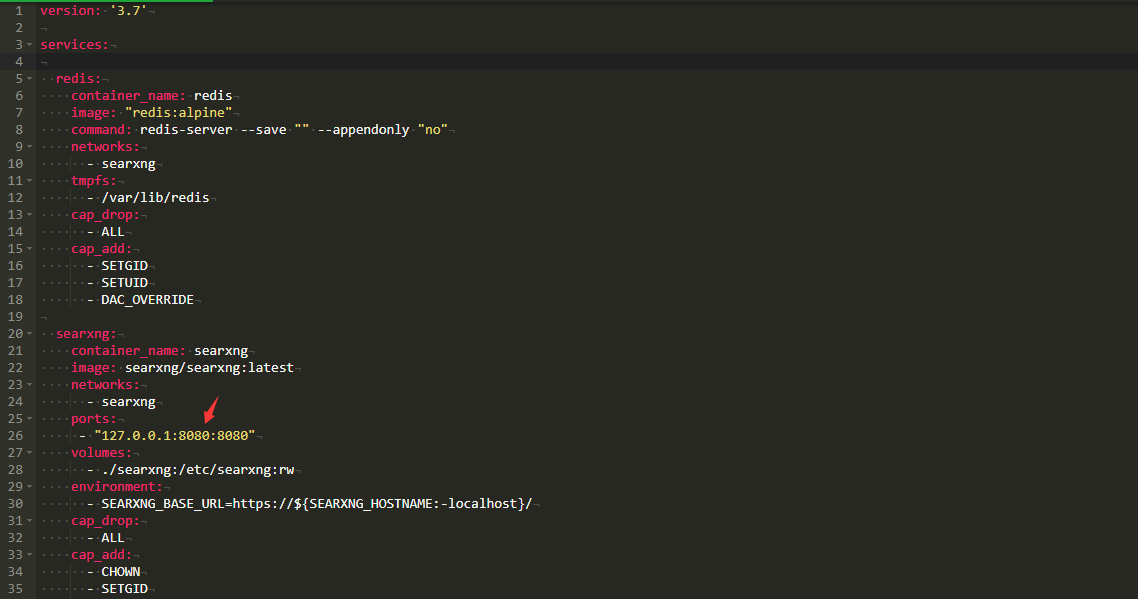This screenshot has width=1138, height=599.
Task: Click the 'DAC_OVERRIDE' capability entry
Action: [x=147, y=300]
